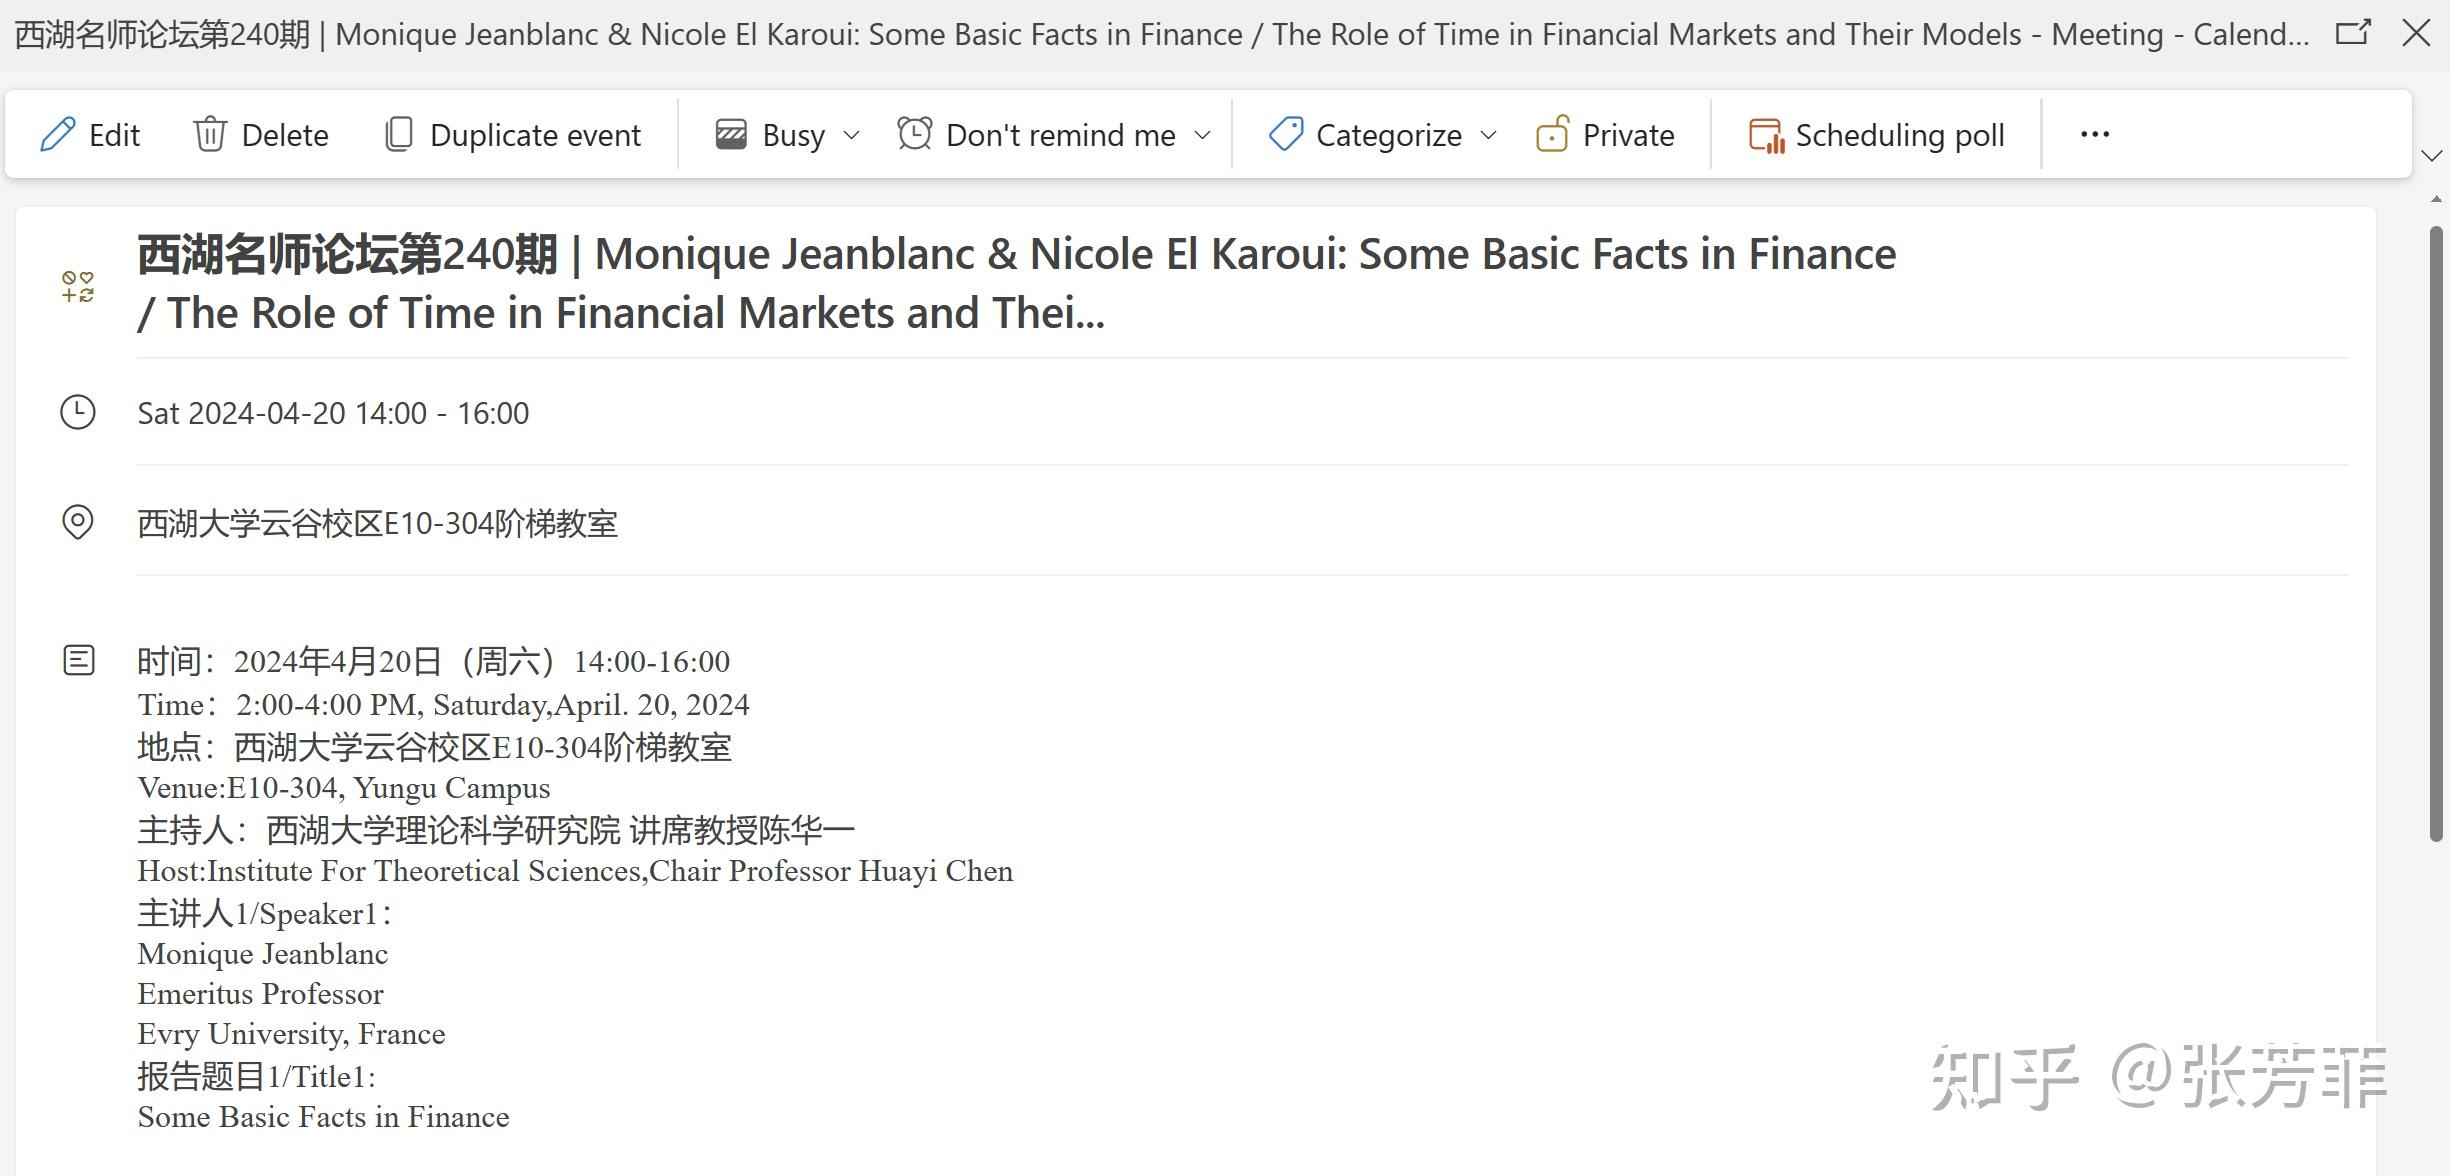The width and height of the screenshot is (2450, 1176).
Task: Click the Scheduling poll icon
Action: tap(1766, 135)
